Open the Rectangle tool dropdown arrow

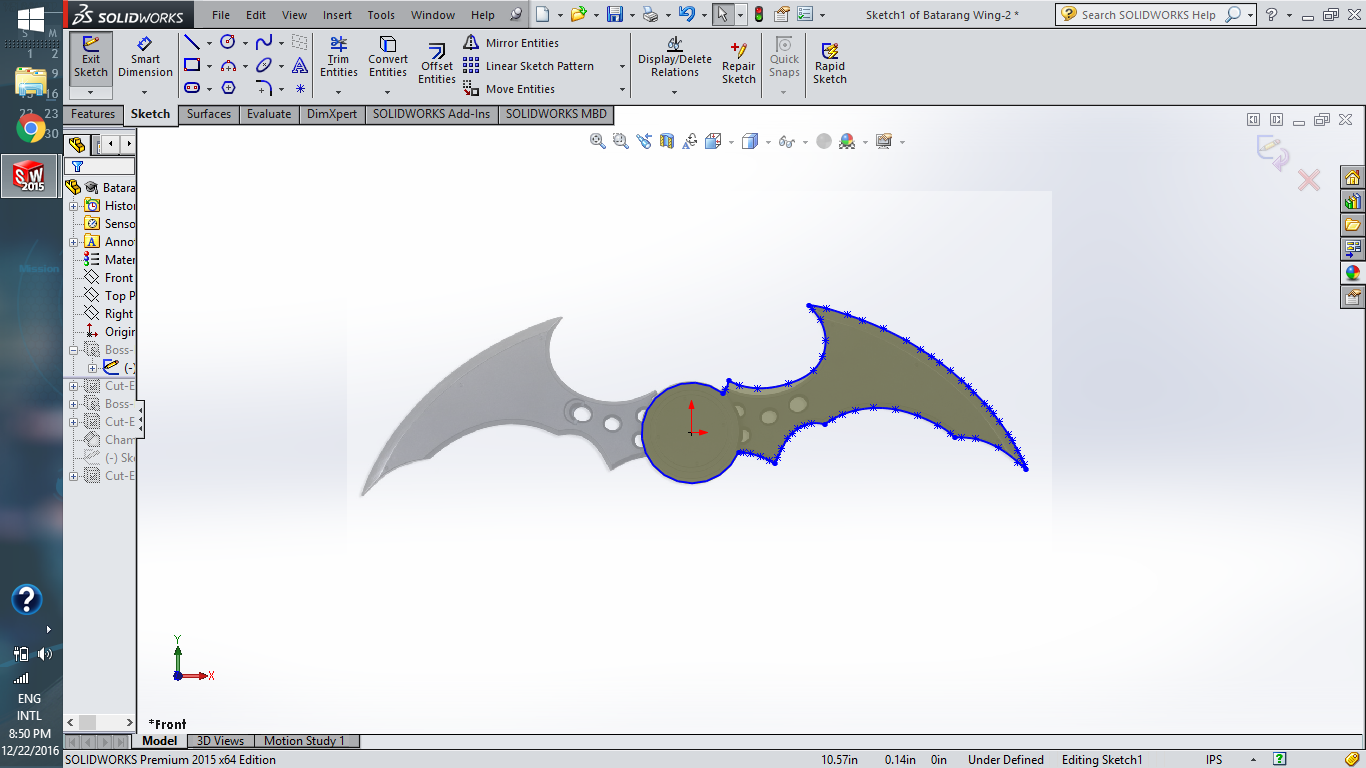click(209, 66)
